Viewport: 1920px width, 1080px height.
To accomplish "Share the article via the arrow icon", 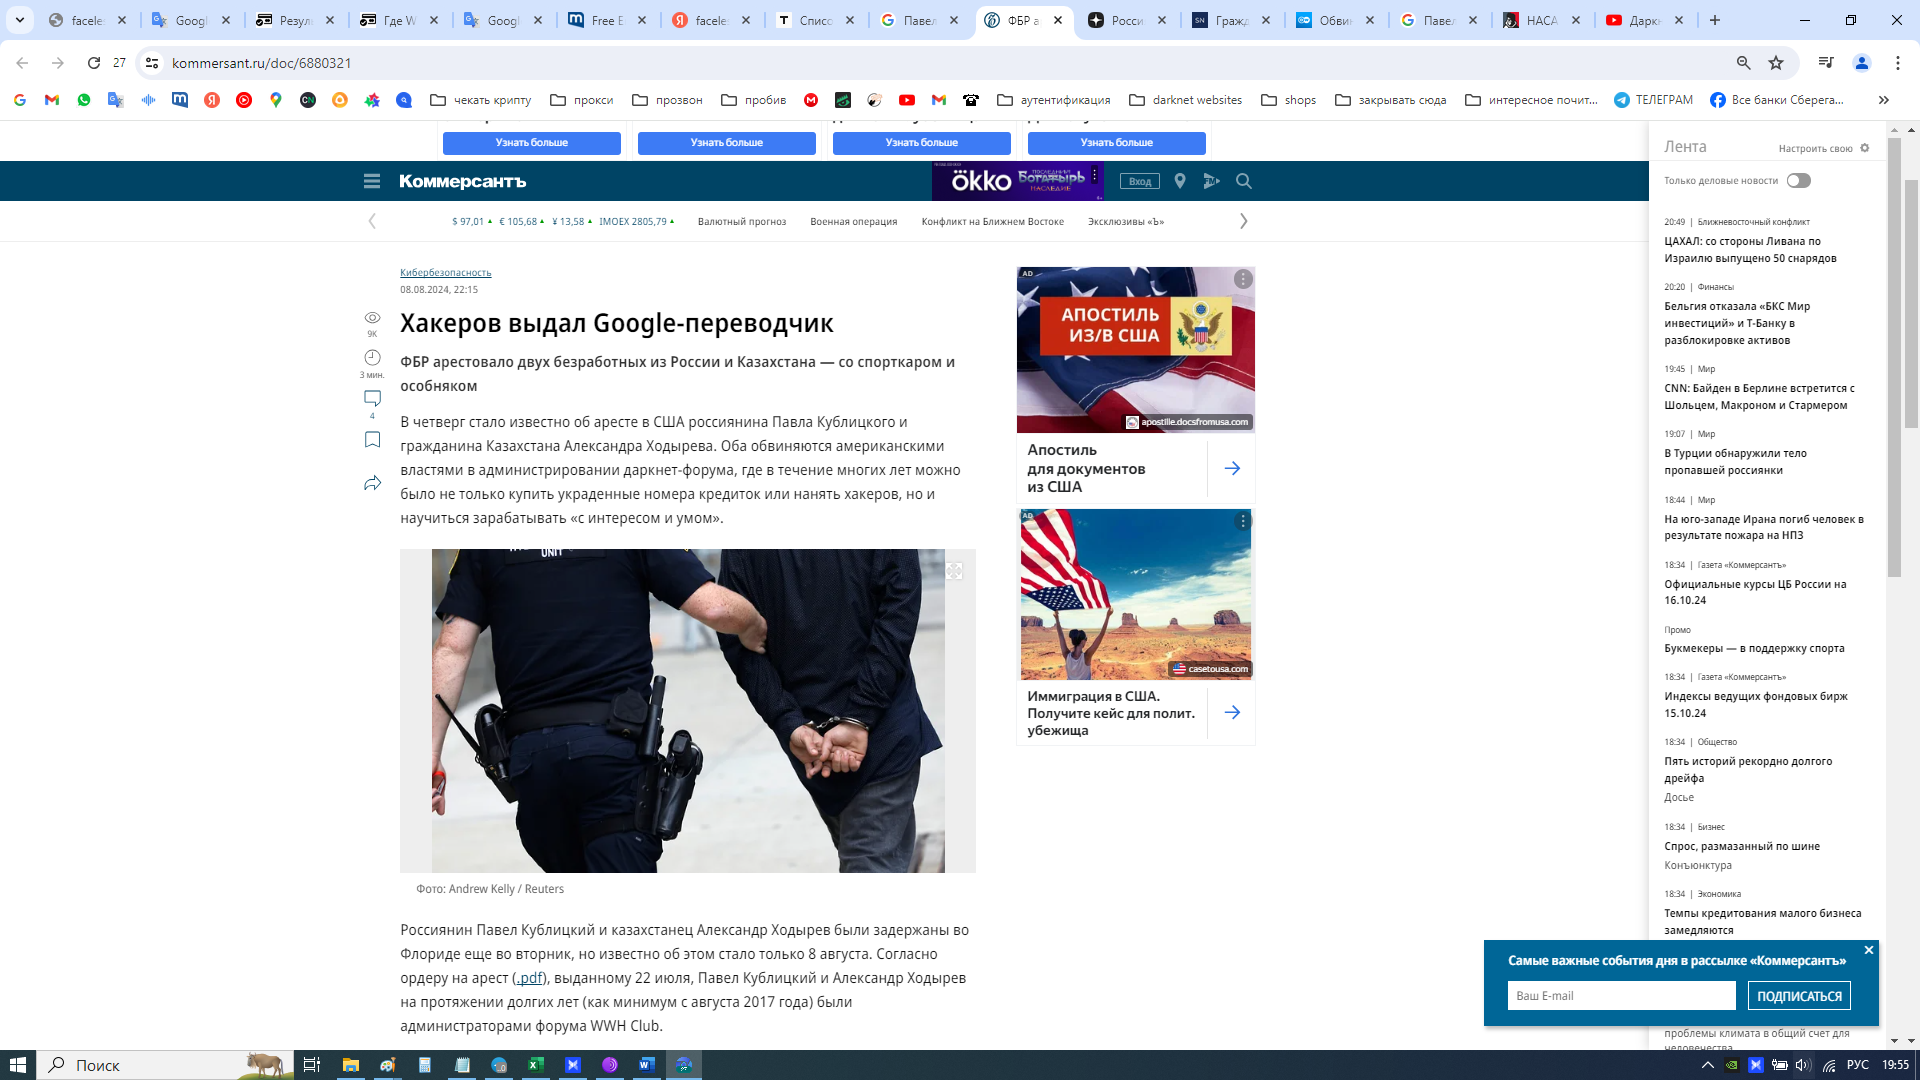I will [x=372, y=483].
